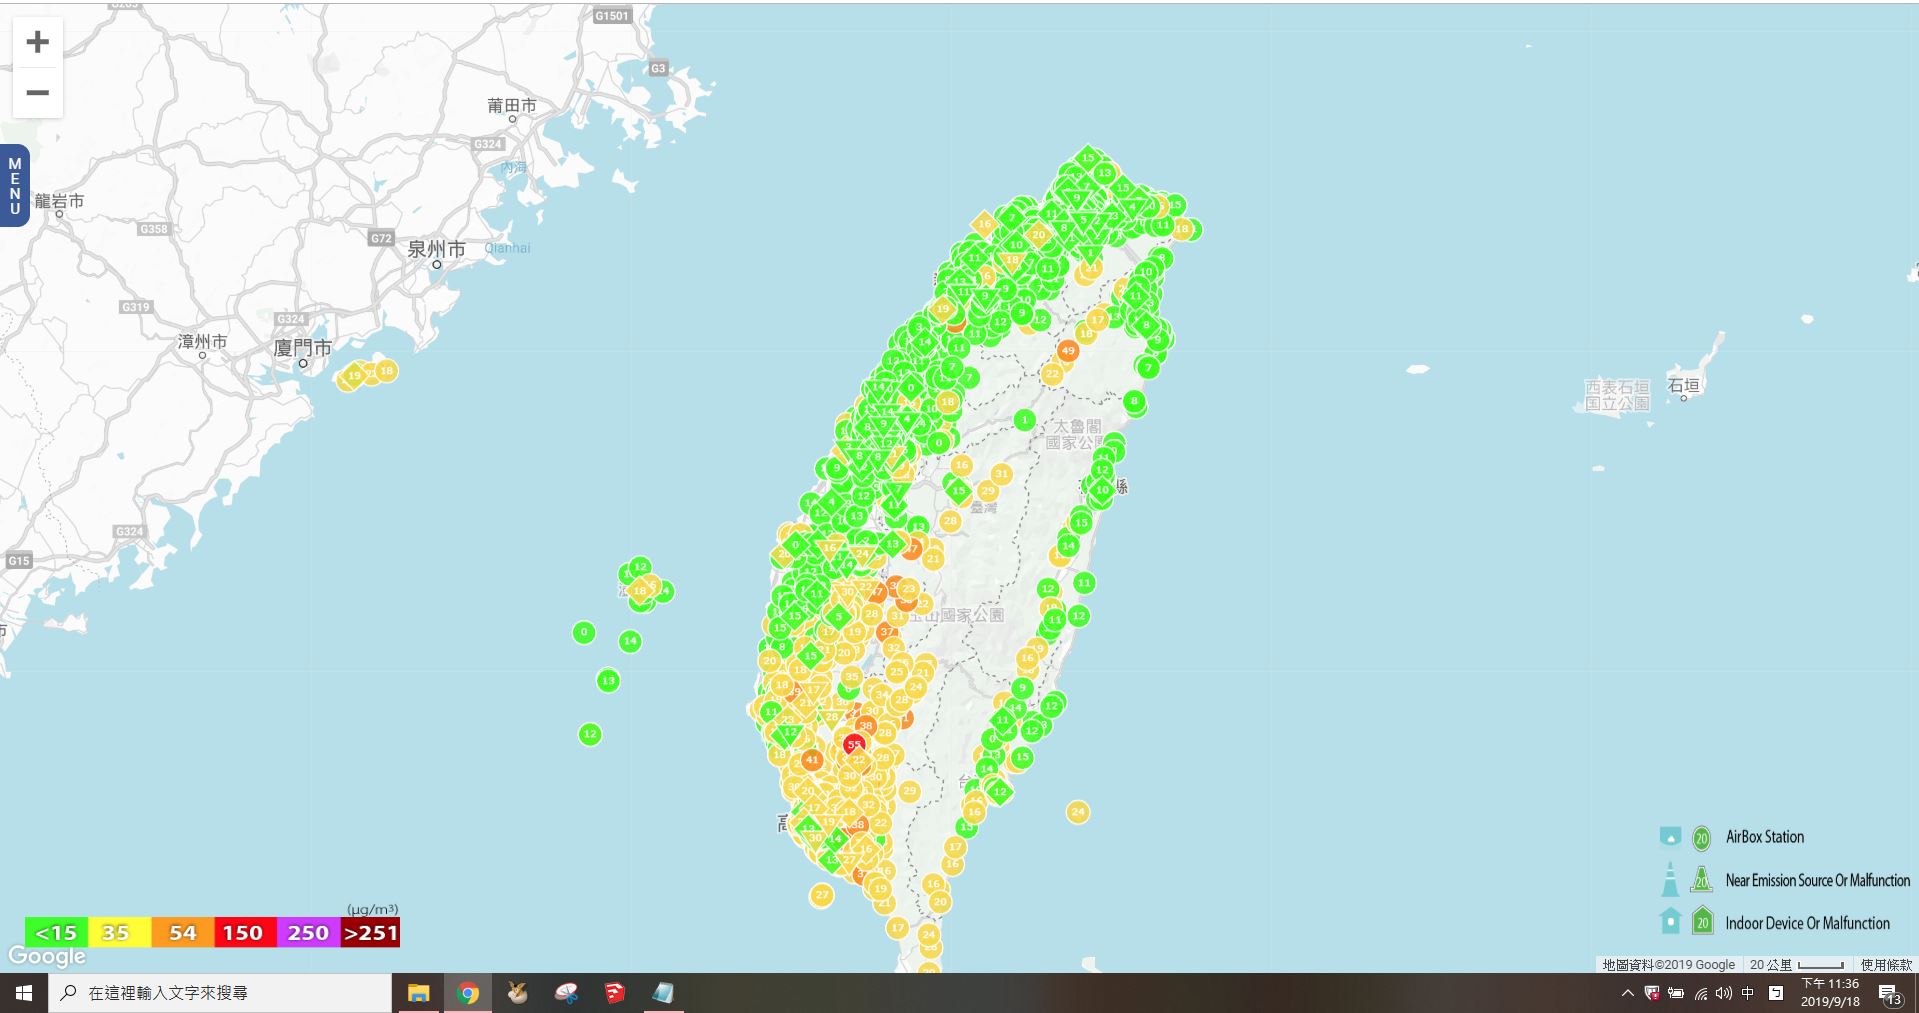Screen dimensions: 1919x1013
Task: Switch to Chrome in the taskbar
Action: click(467, 993)
